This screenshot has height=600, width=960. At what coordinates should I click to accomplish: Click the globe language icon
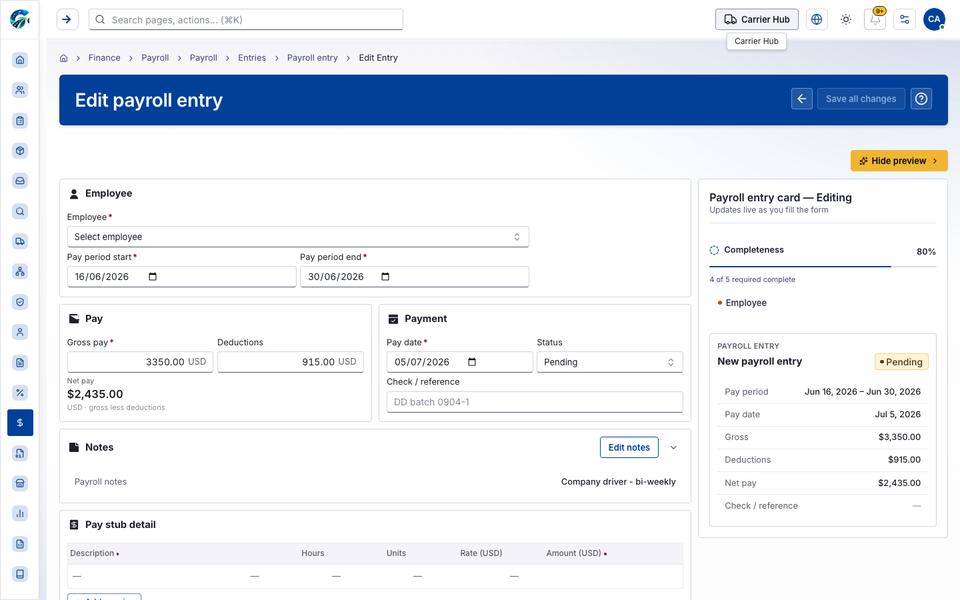pyautogui.click(x=816, y=20)
